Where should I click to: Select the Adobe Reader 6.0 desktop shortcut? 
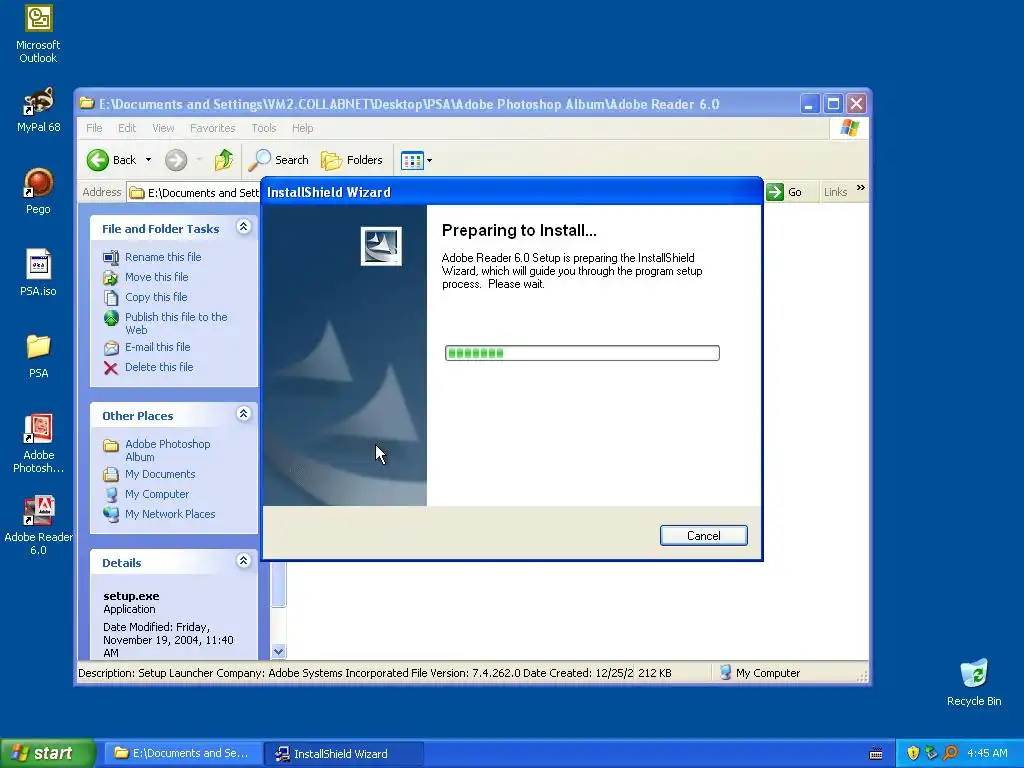click(x=38, y=526)
